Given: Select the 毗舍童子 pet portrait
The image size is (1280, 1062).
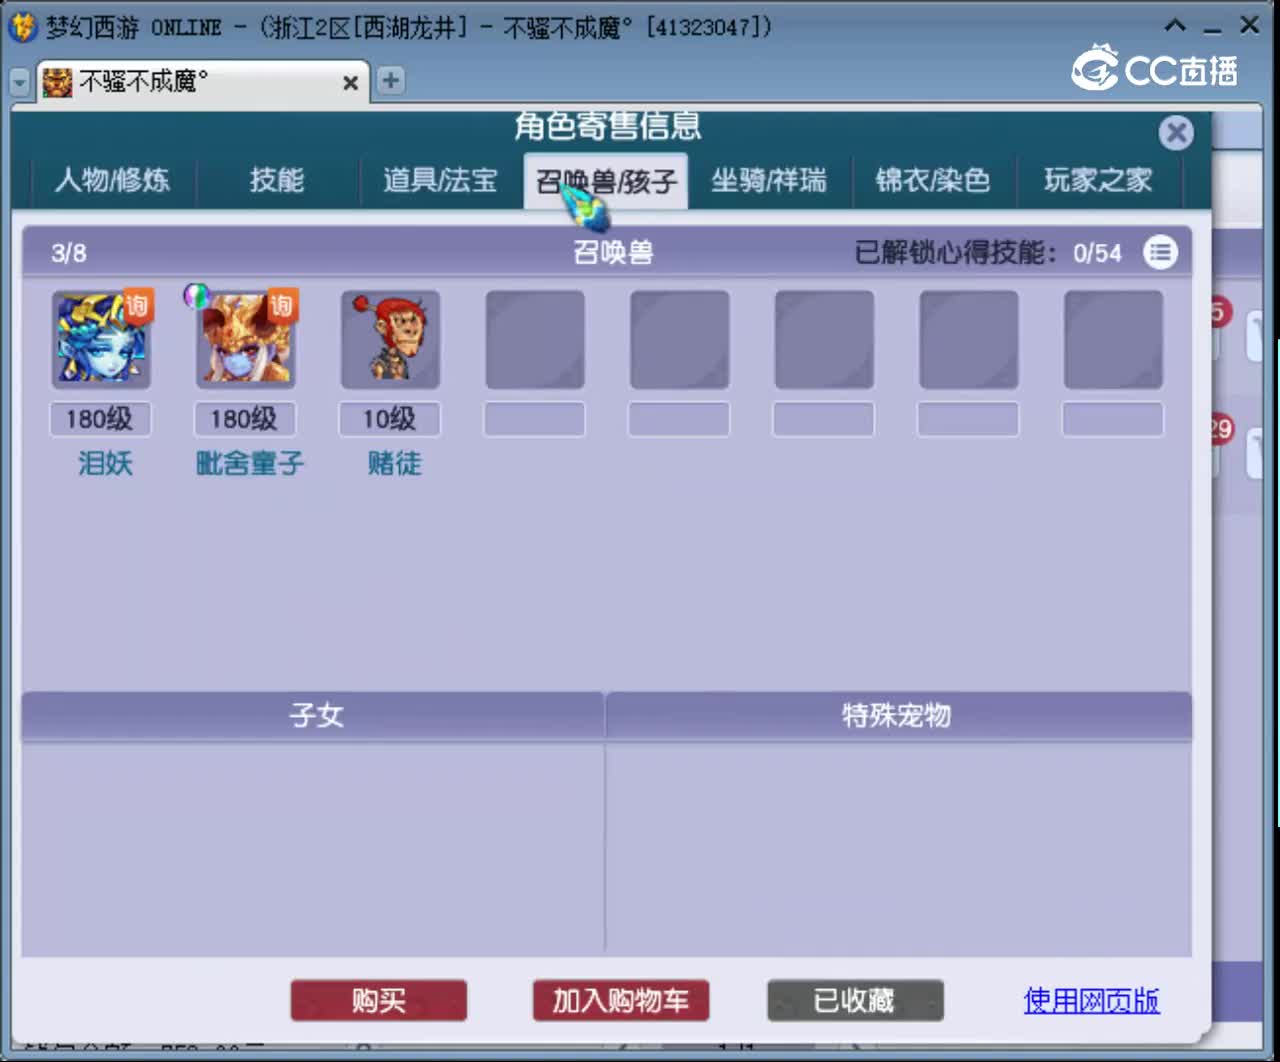Looking at the screenshot, I should coord(246,340).
